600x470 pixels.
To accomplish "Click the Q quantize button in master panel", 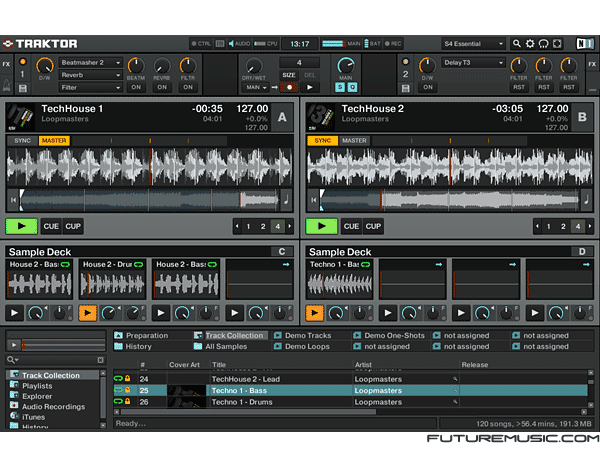I will click(x=352, y=87).
